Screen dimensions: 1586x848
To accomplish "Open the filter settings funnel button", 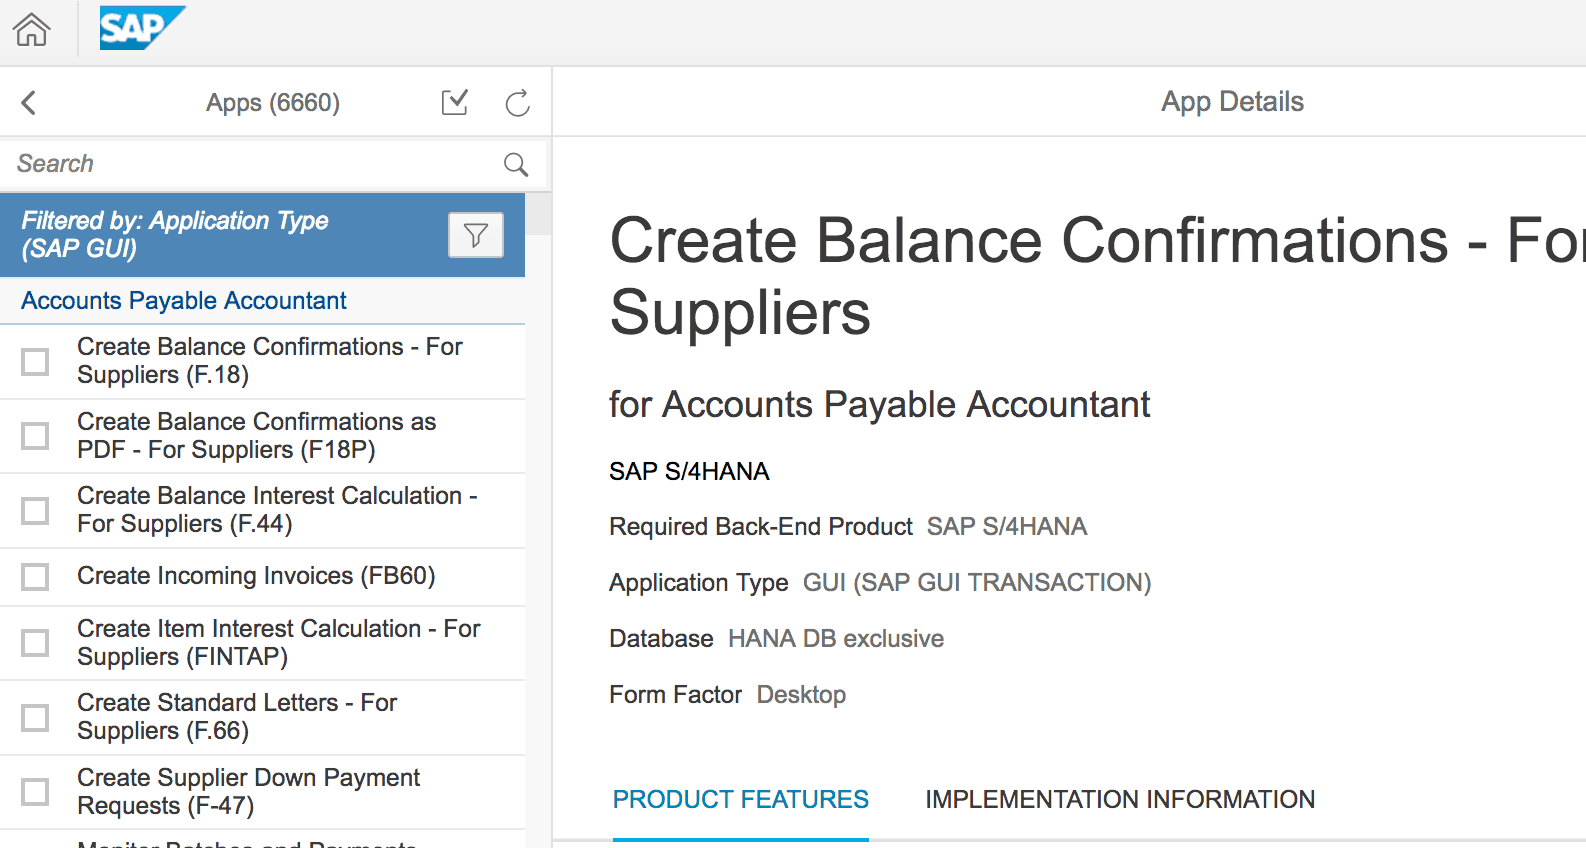I will [x=476, y=235].
